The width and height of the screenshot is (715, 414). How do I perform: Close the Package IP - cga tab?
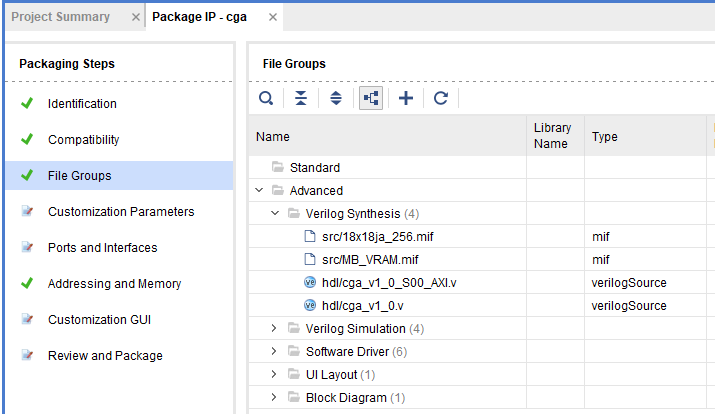(x=273, y=17)
